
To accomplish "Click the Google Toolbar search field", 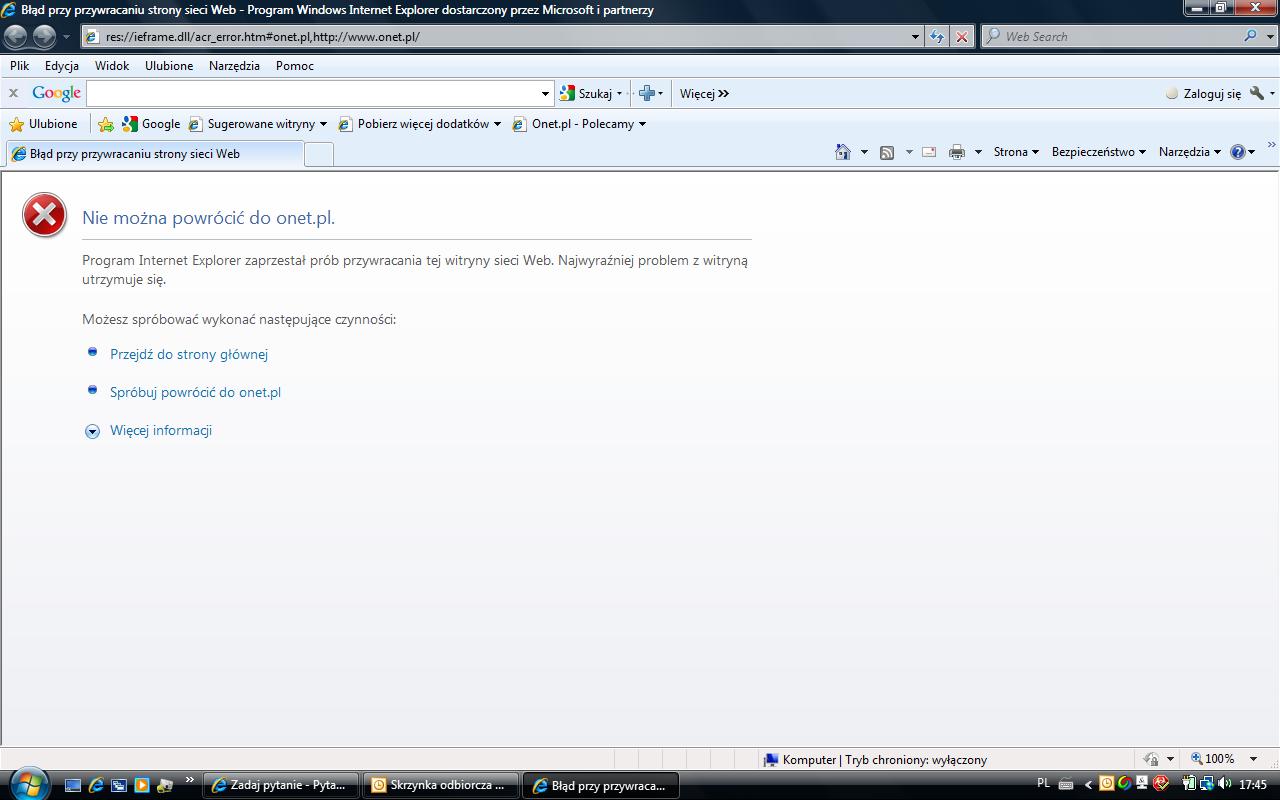I will (313, 93).
